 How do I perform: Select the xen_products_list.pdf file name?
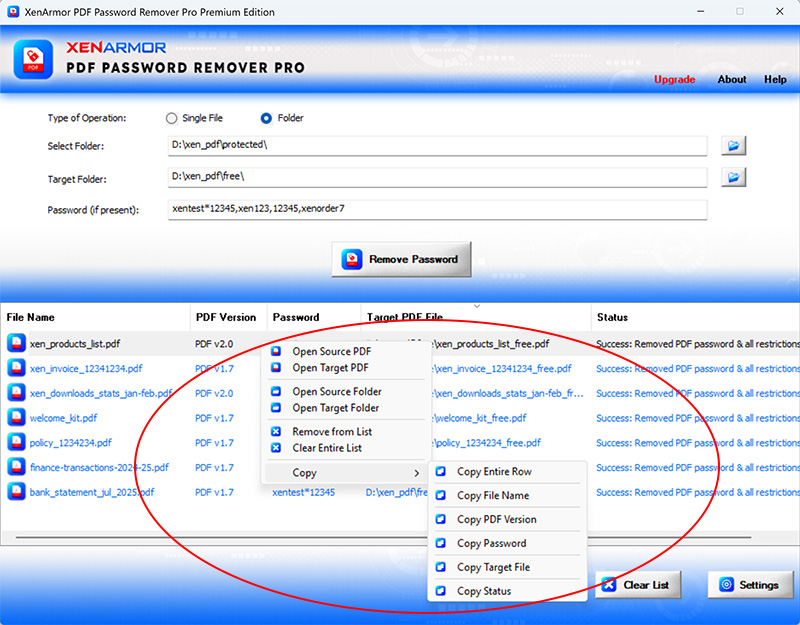(75, 344)
